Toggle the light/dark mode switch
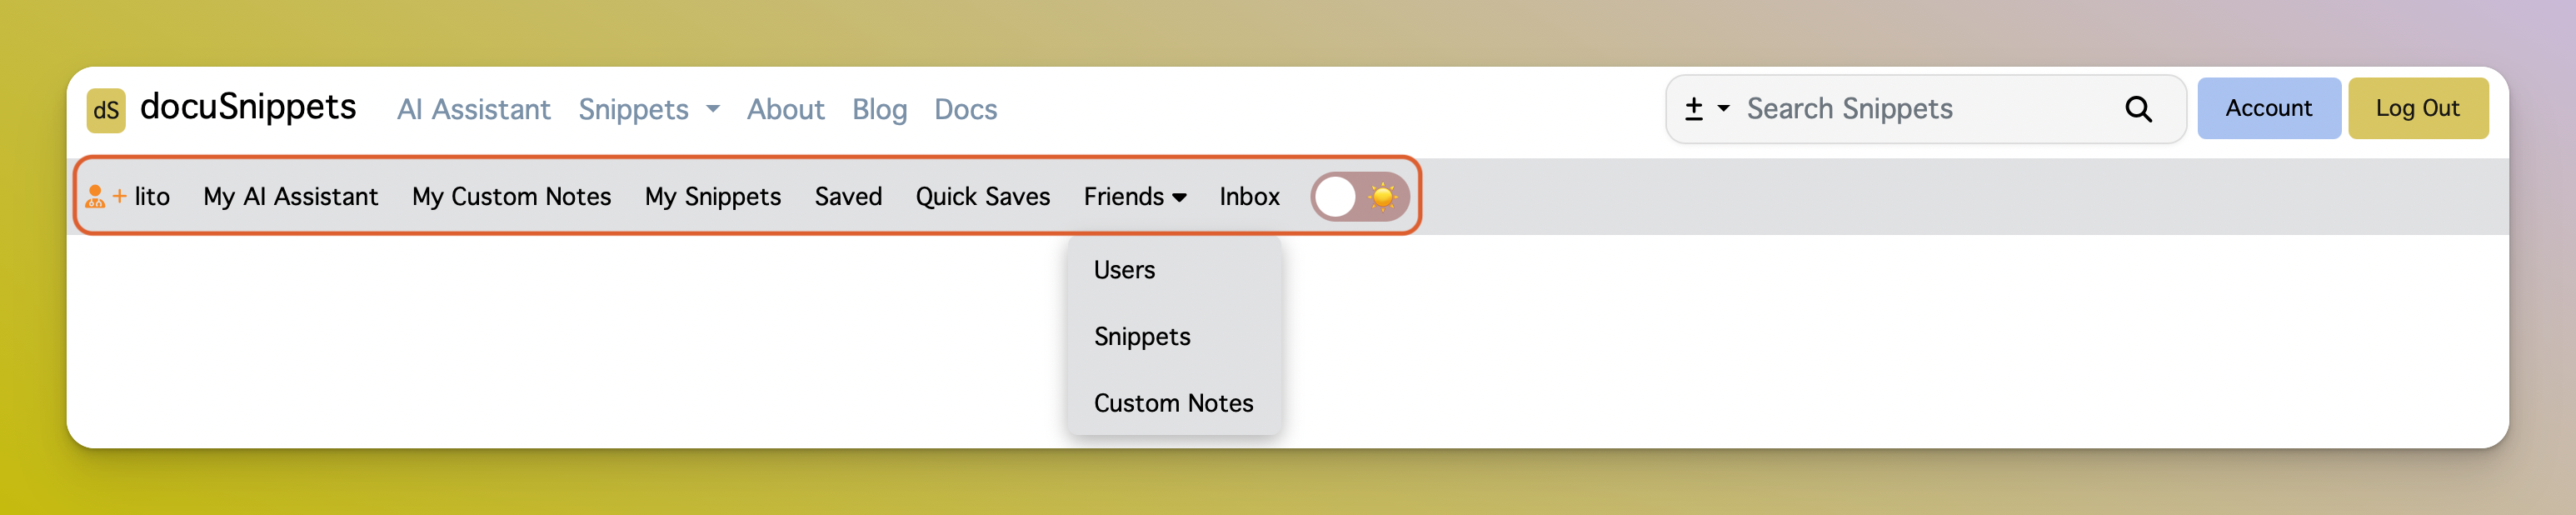This screenshot has width=2576, height=515. 1359,196
